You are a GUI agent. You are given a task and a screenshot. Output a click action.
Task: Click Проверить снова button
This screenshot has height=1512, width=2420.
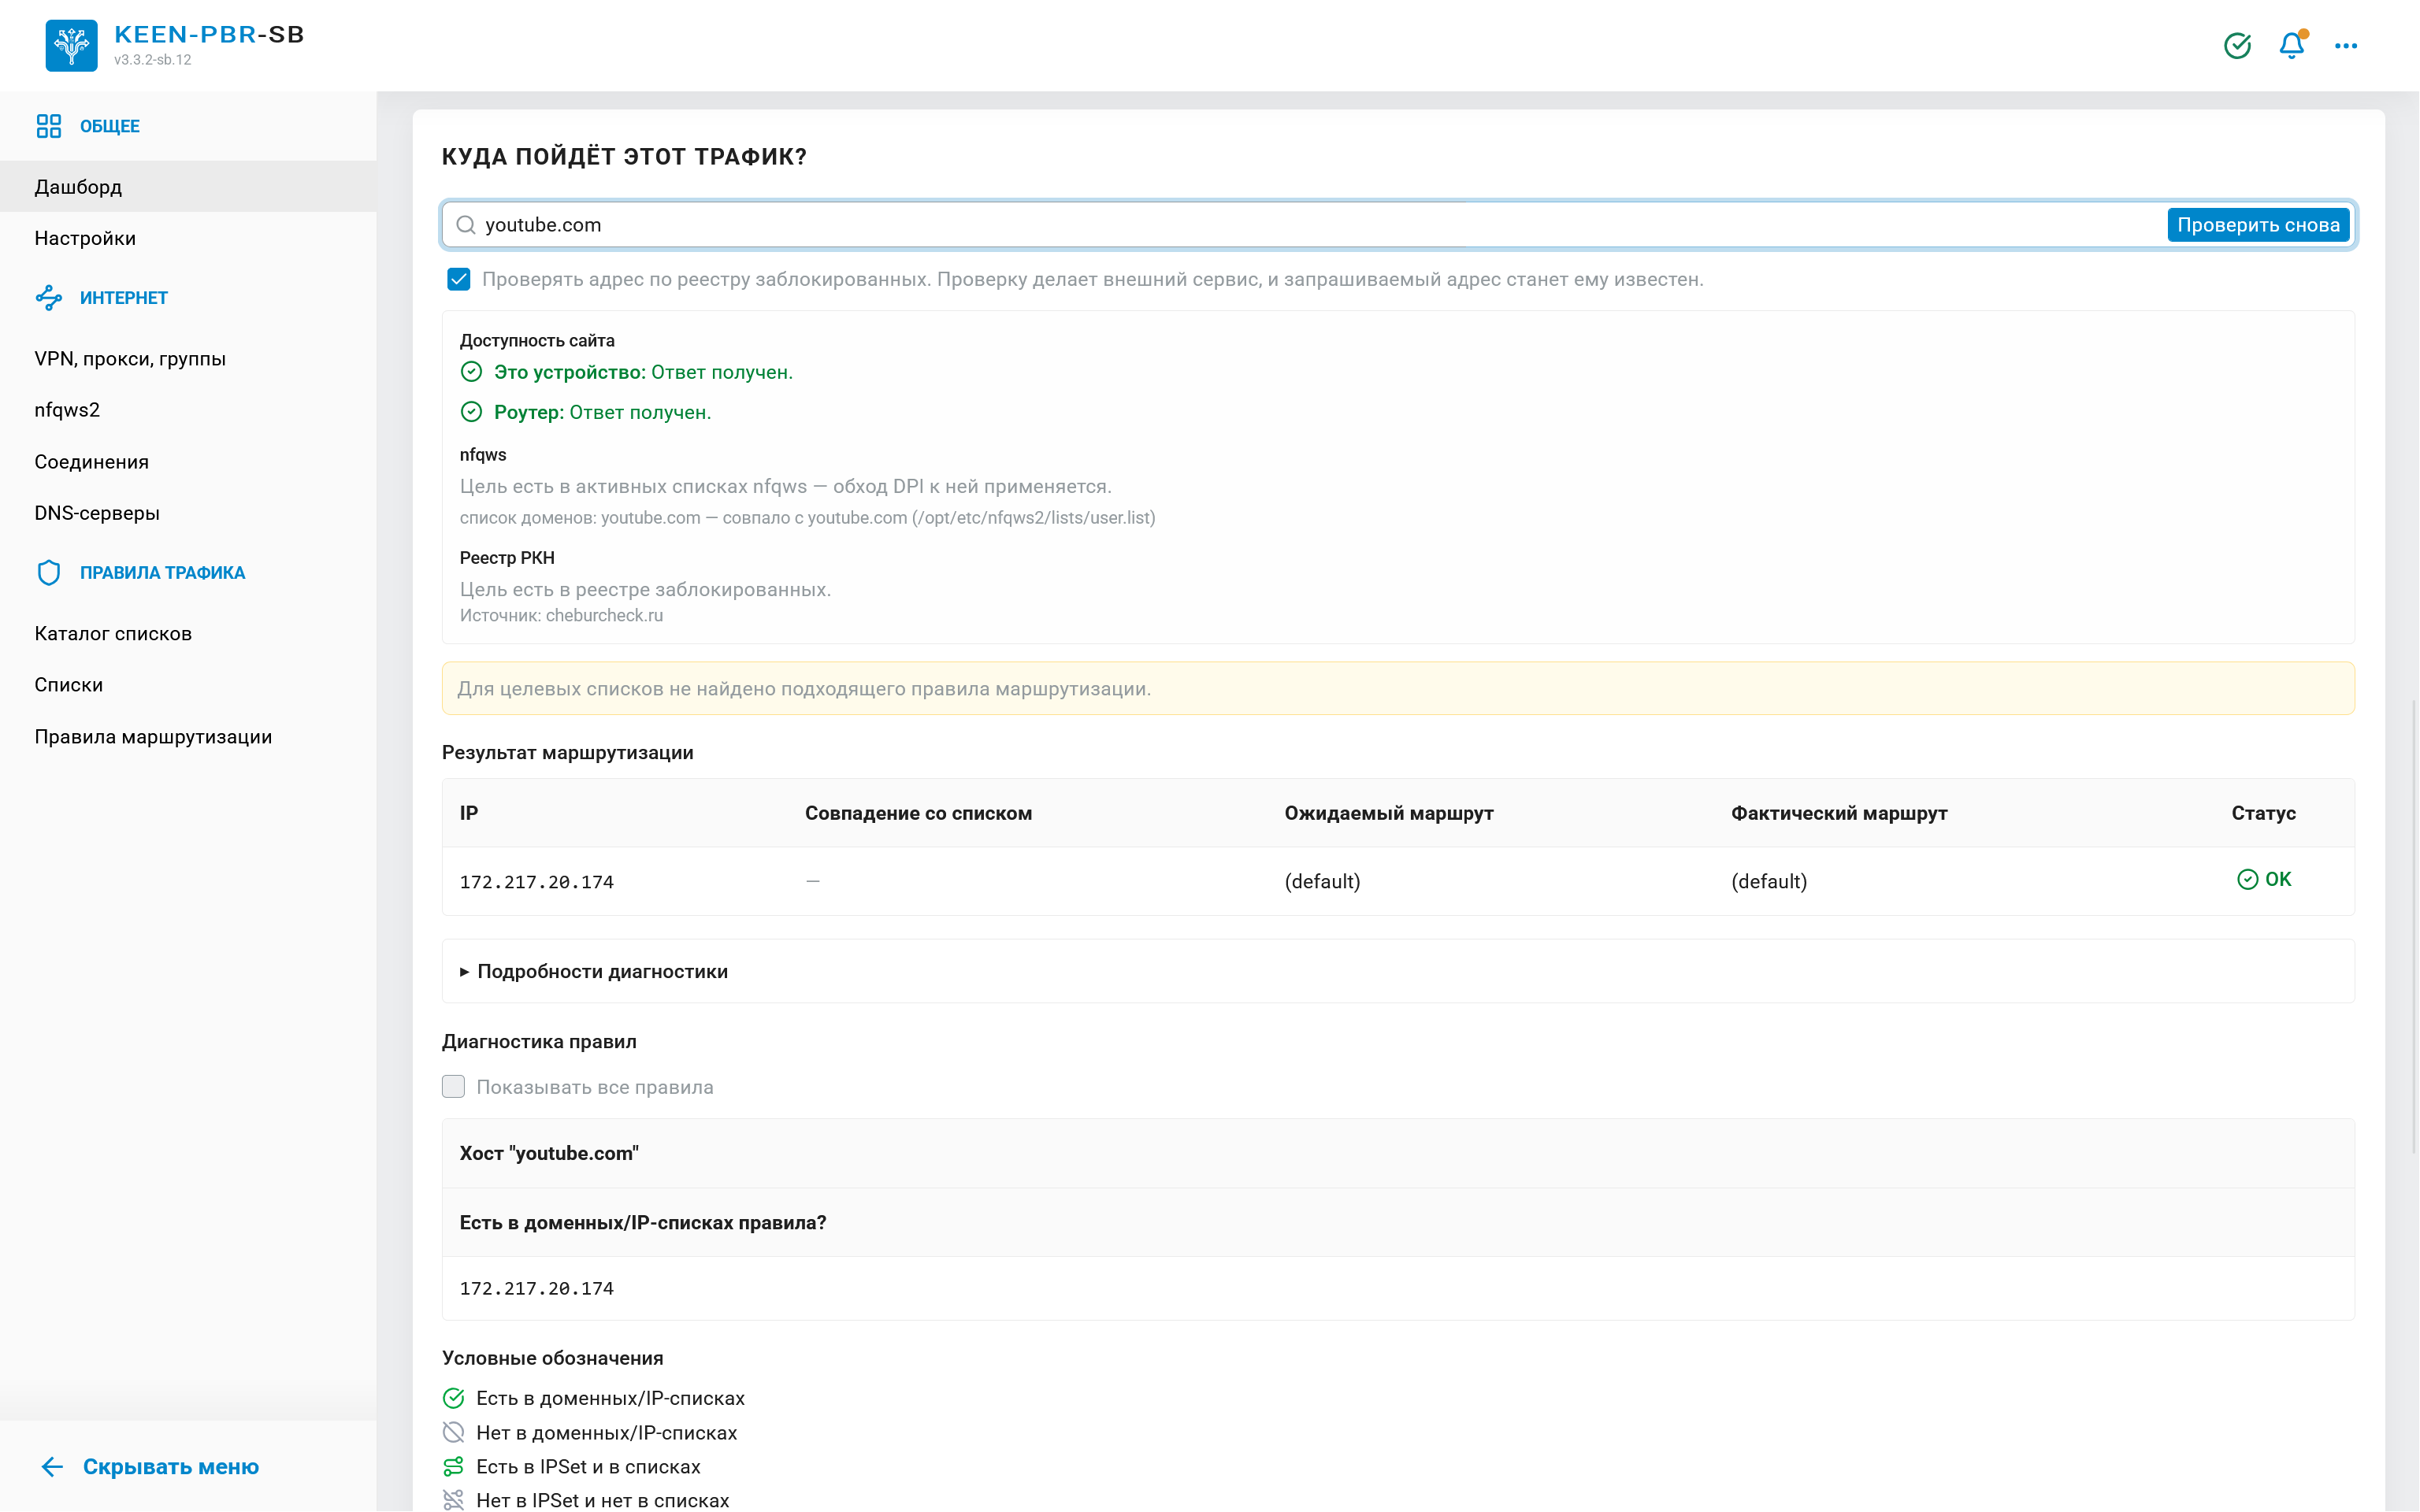(2258, 225)
